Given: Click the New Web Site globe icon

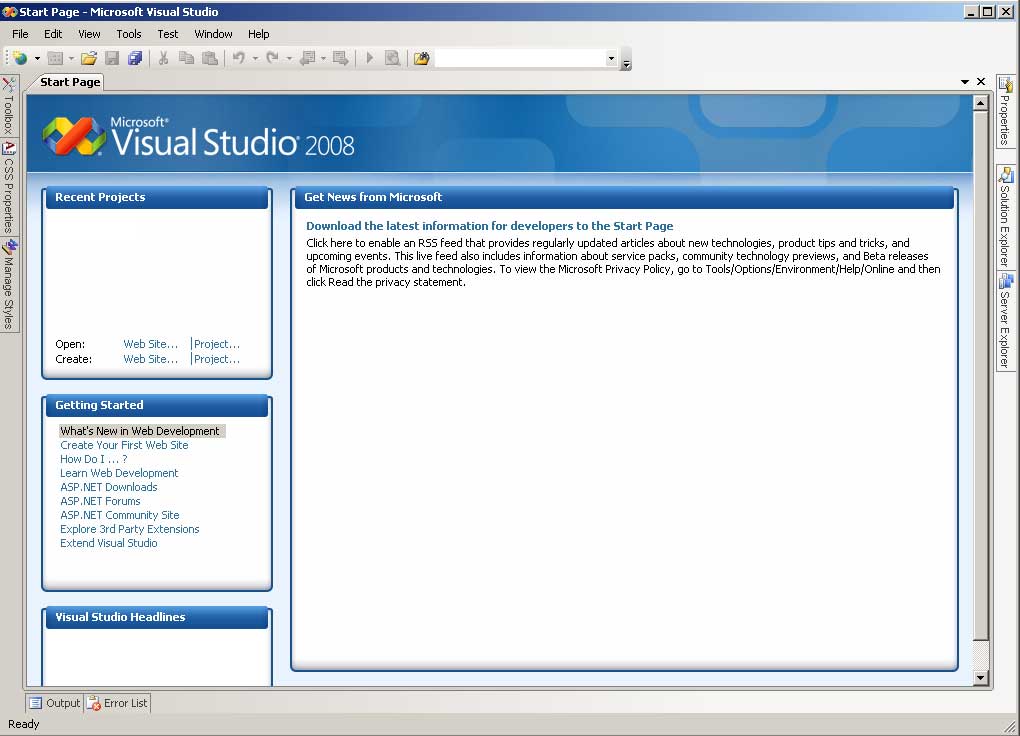Looking at the screenshot, I should 20,59.
